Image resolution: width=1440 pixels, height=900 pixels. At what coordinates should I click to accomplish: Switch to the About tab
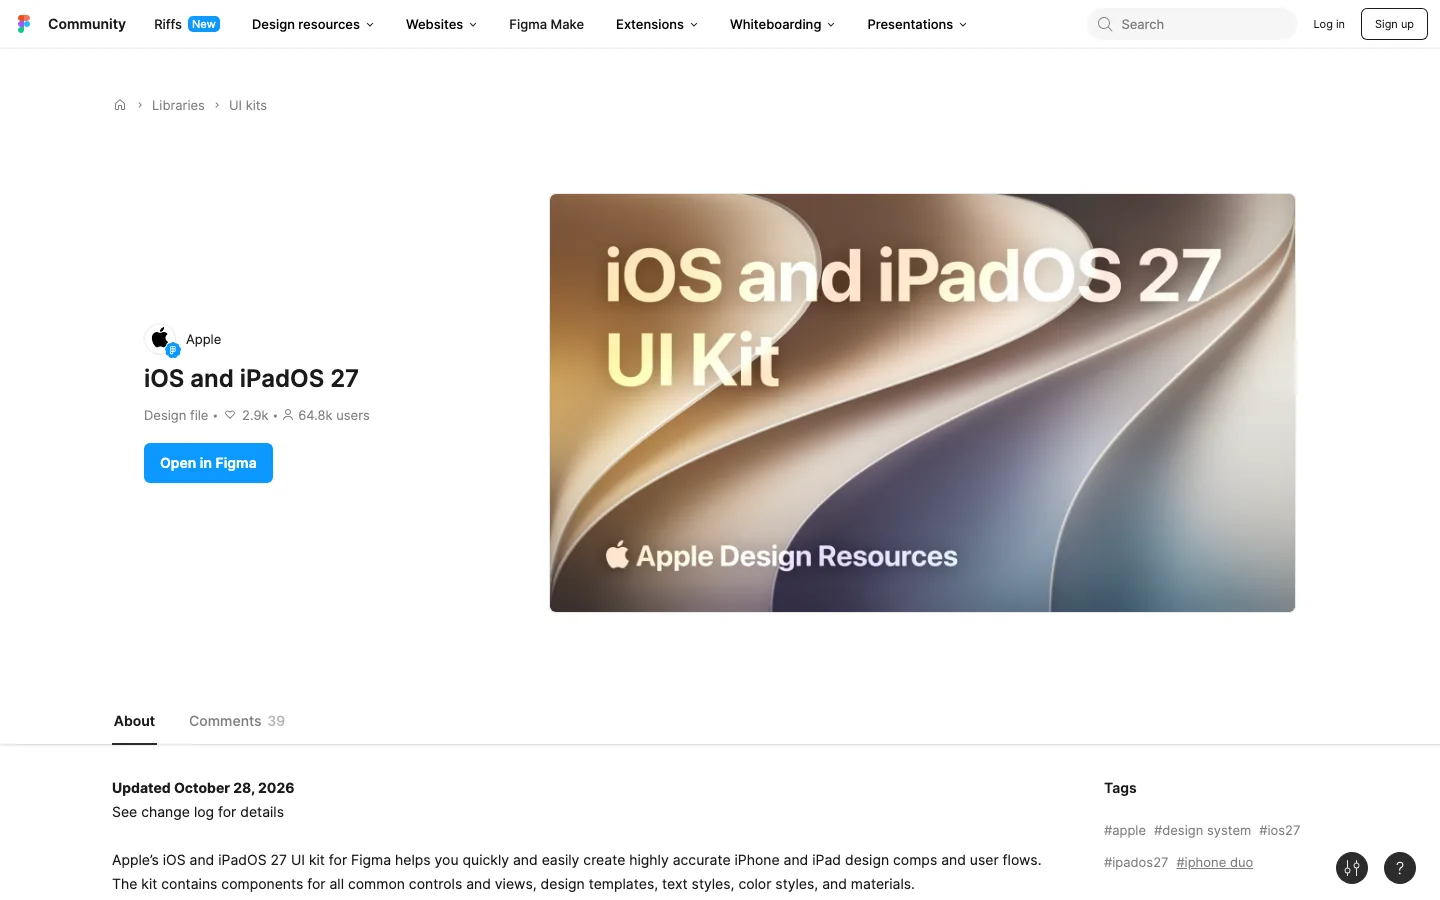[134, 721]
